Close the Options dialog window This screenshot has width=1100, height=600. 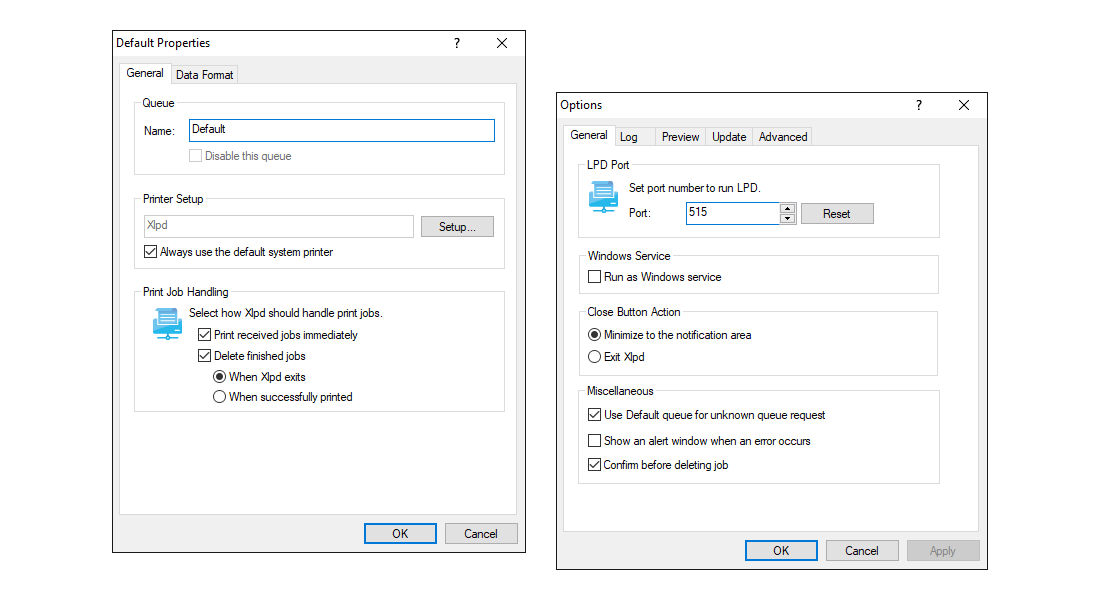964,105
